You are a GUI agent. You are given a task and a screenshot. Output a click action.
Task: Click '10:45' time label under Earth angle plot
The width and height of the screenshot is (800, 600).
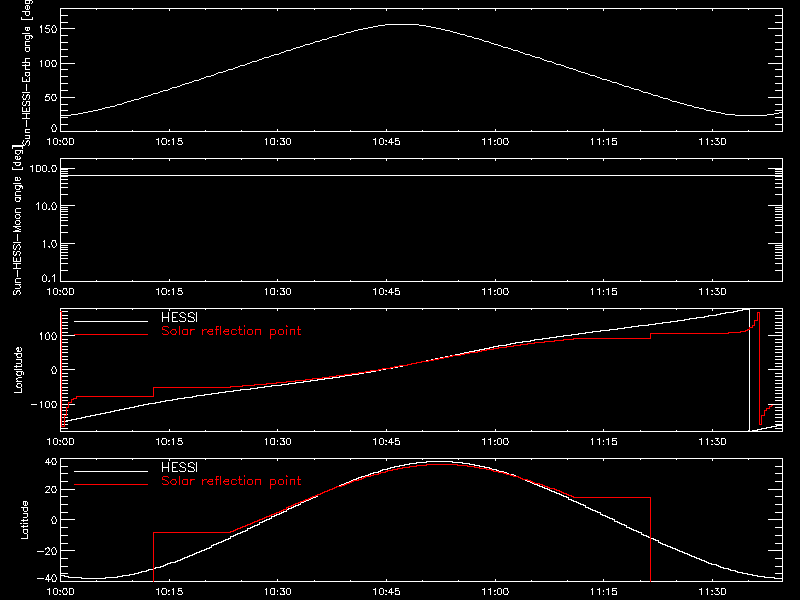point(386,142)
